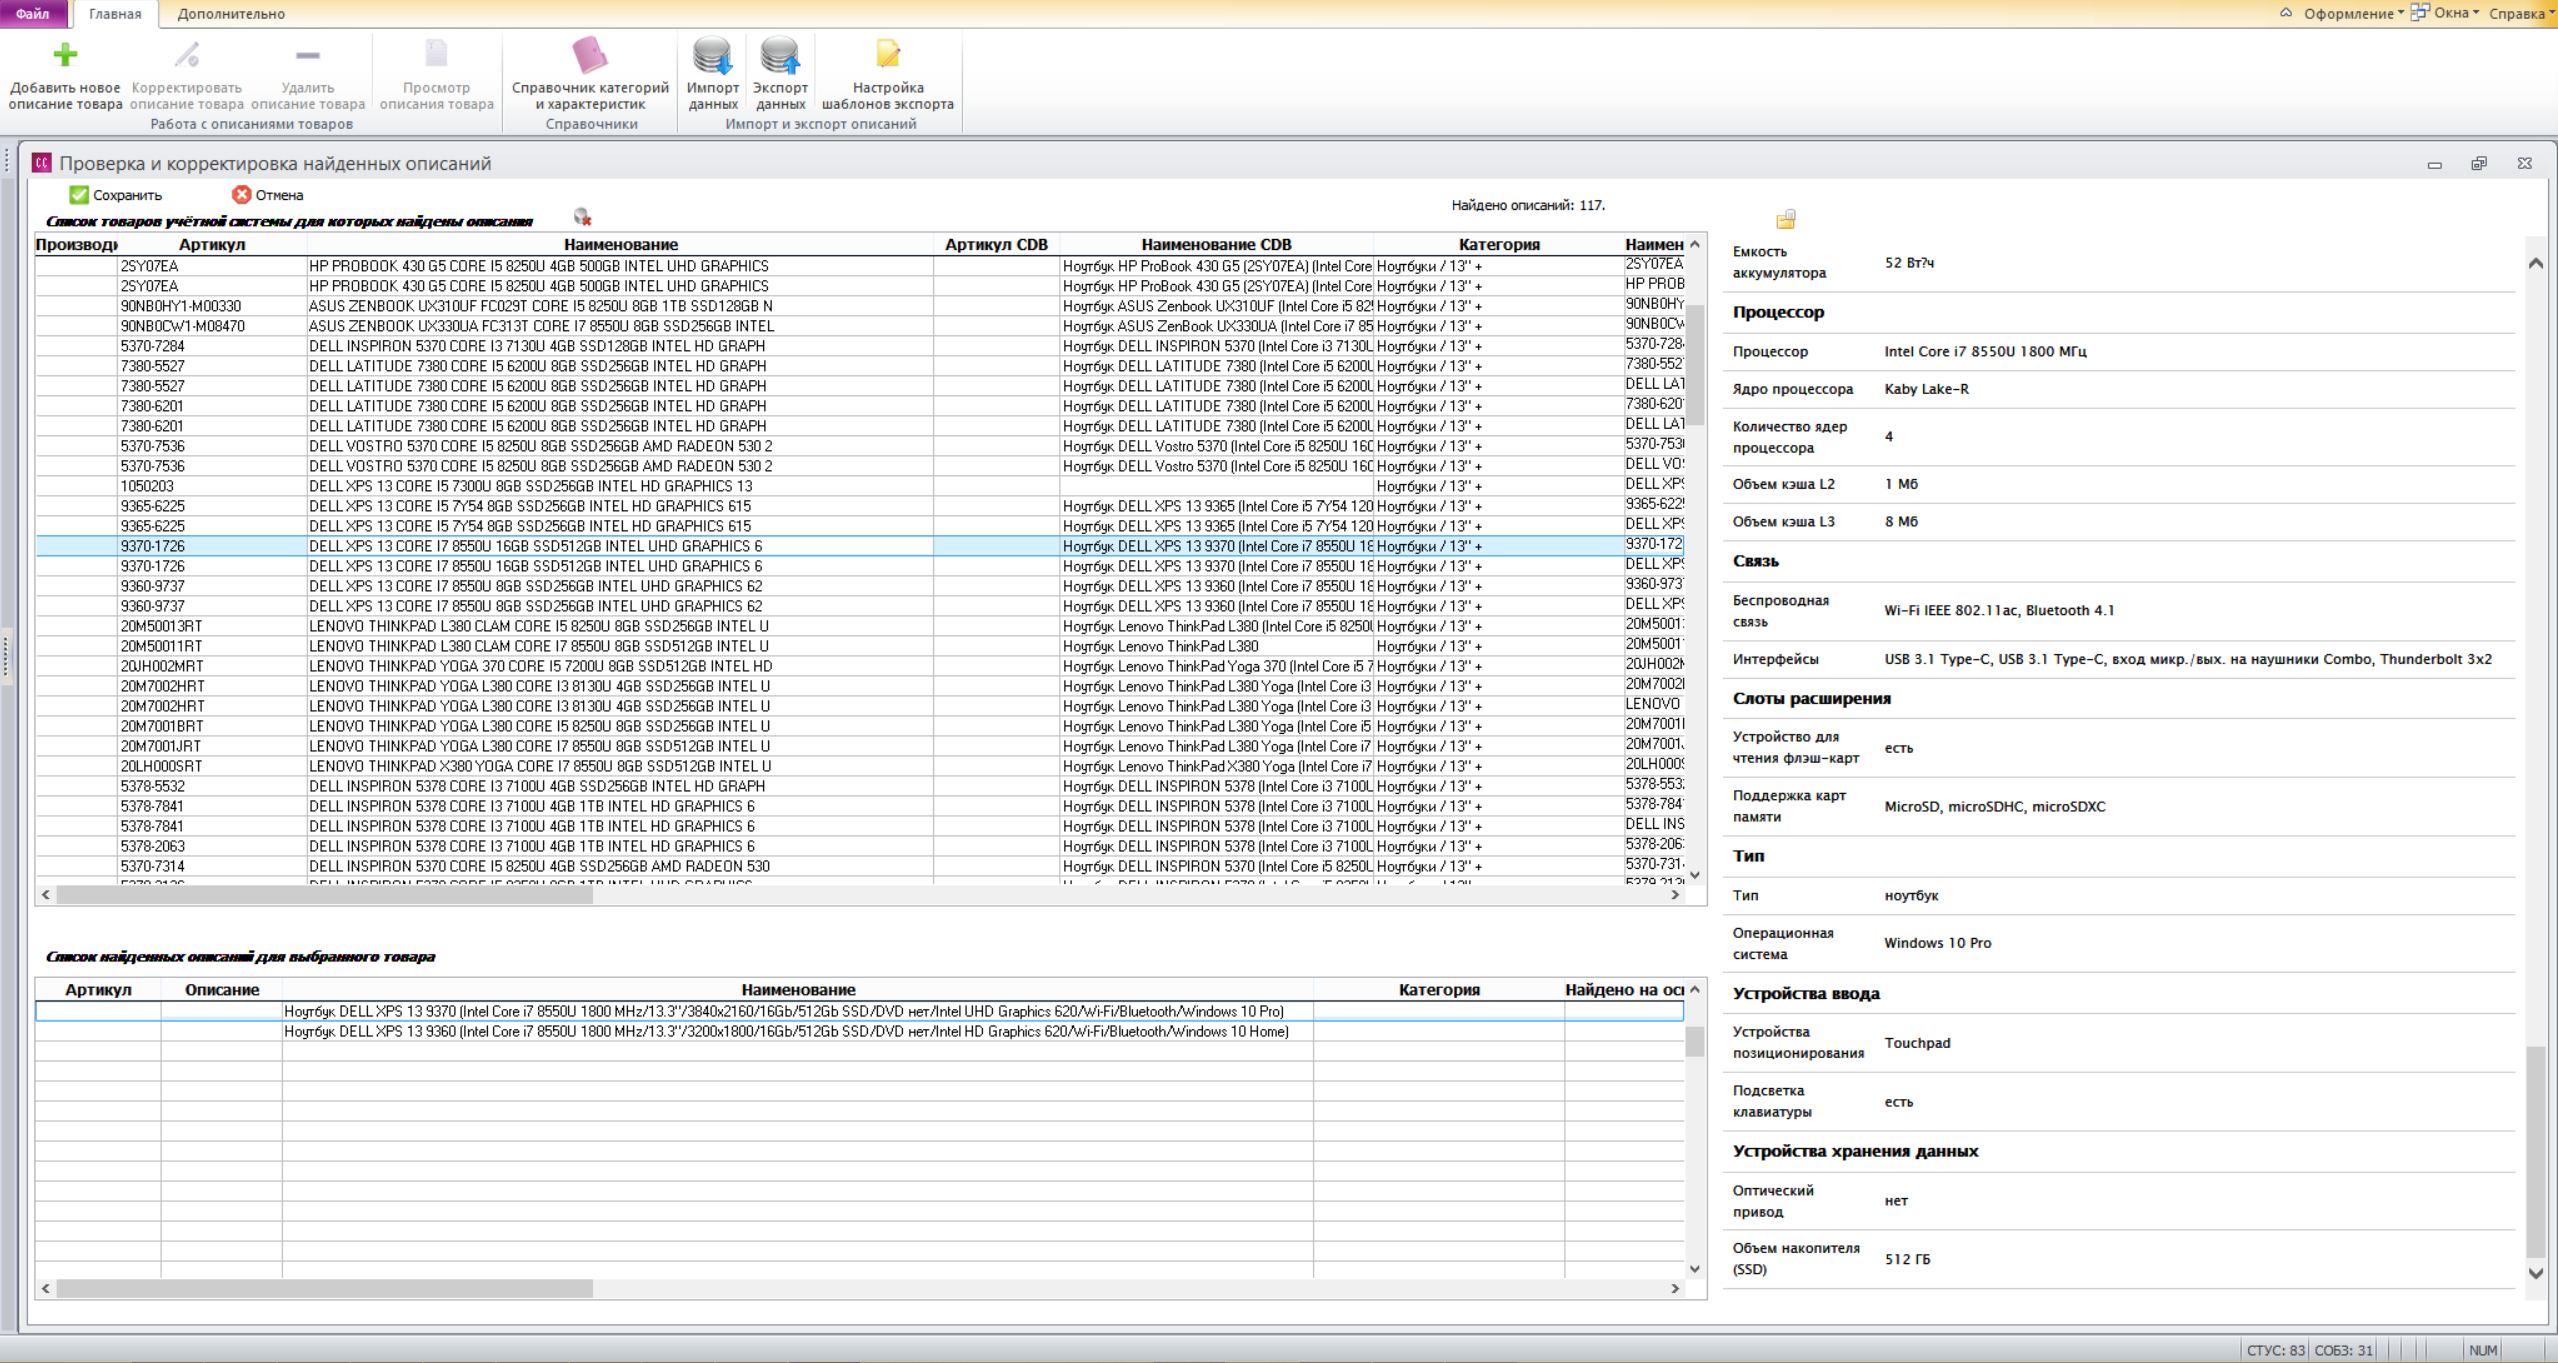
Task: Switch to the 'Дополнительно' ribbon tab
Action: point(231,14)
